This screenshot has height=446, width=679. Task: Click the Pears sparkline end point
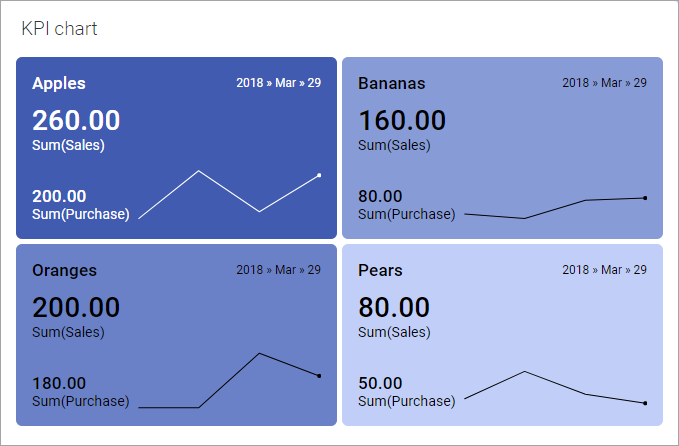point(645,403)
